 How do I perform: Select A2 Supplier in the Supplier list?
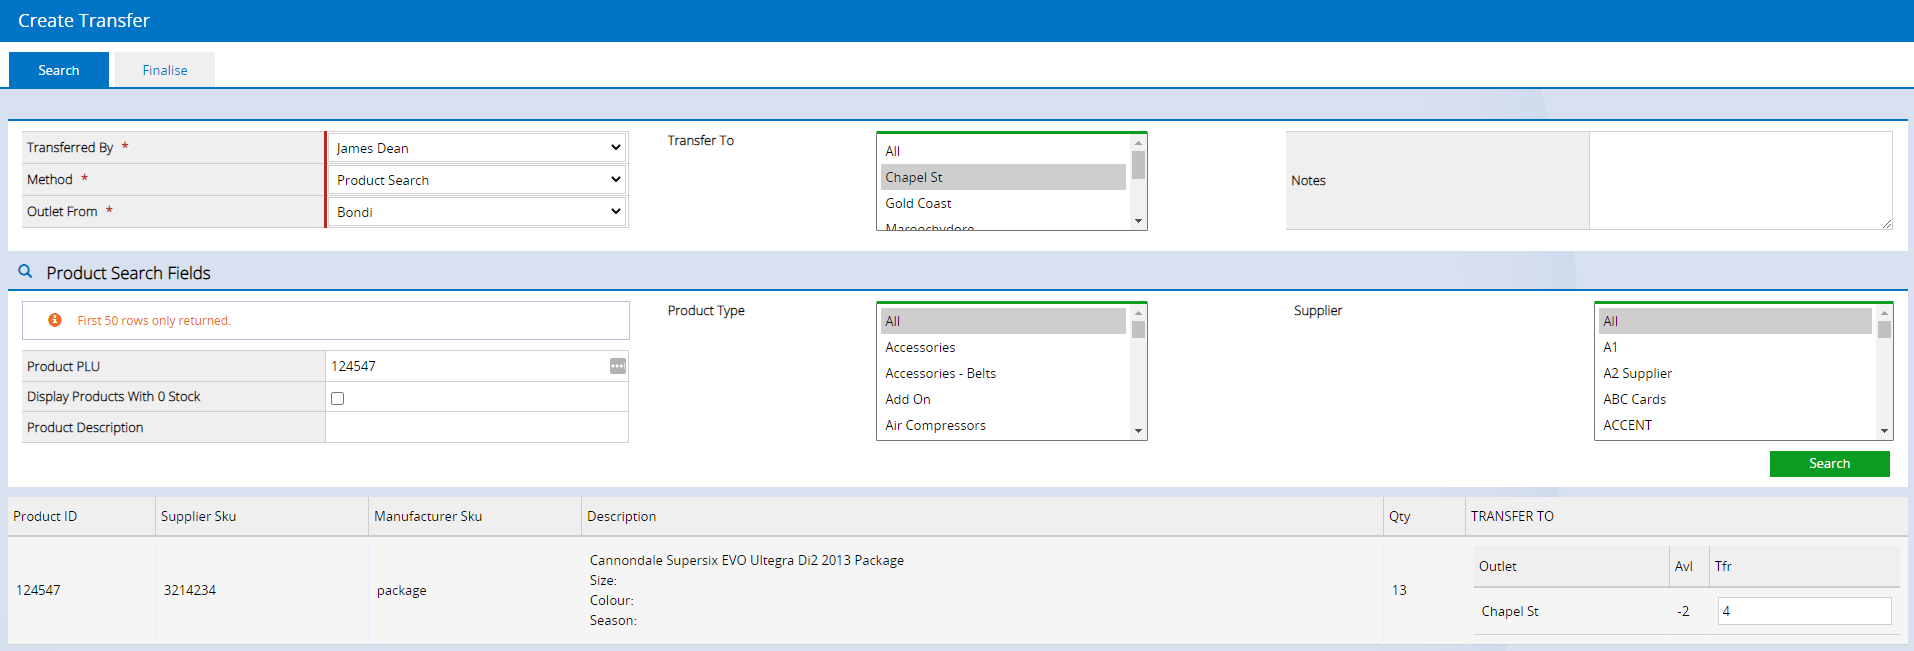click(1735, 373)
